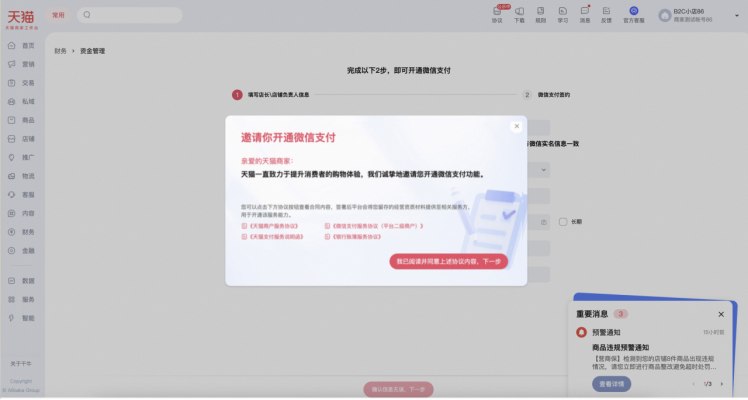Click 确认信息无误，下一步 at page bottom
This screenshot has width=748, height=400.
click(x=398, y=390)
